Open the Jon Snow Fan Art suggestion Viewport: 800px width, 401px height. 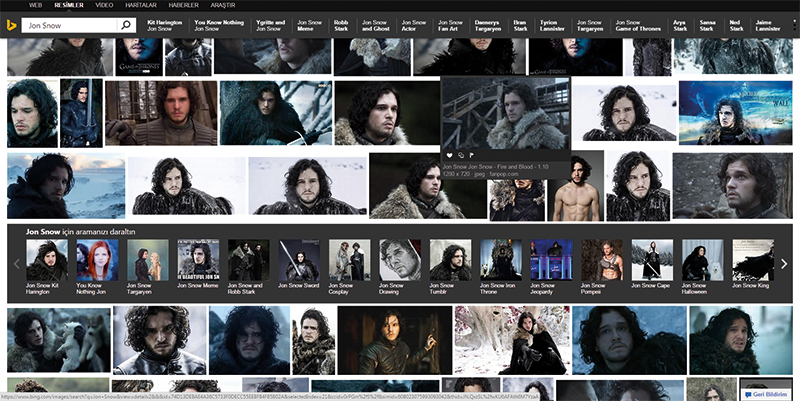tap(450, 26)
